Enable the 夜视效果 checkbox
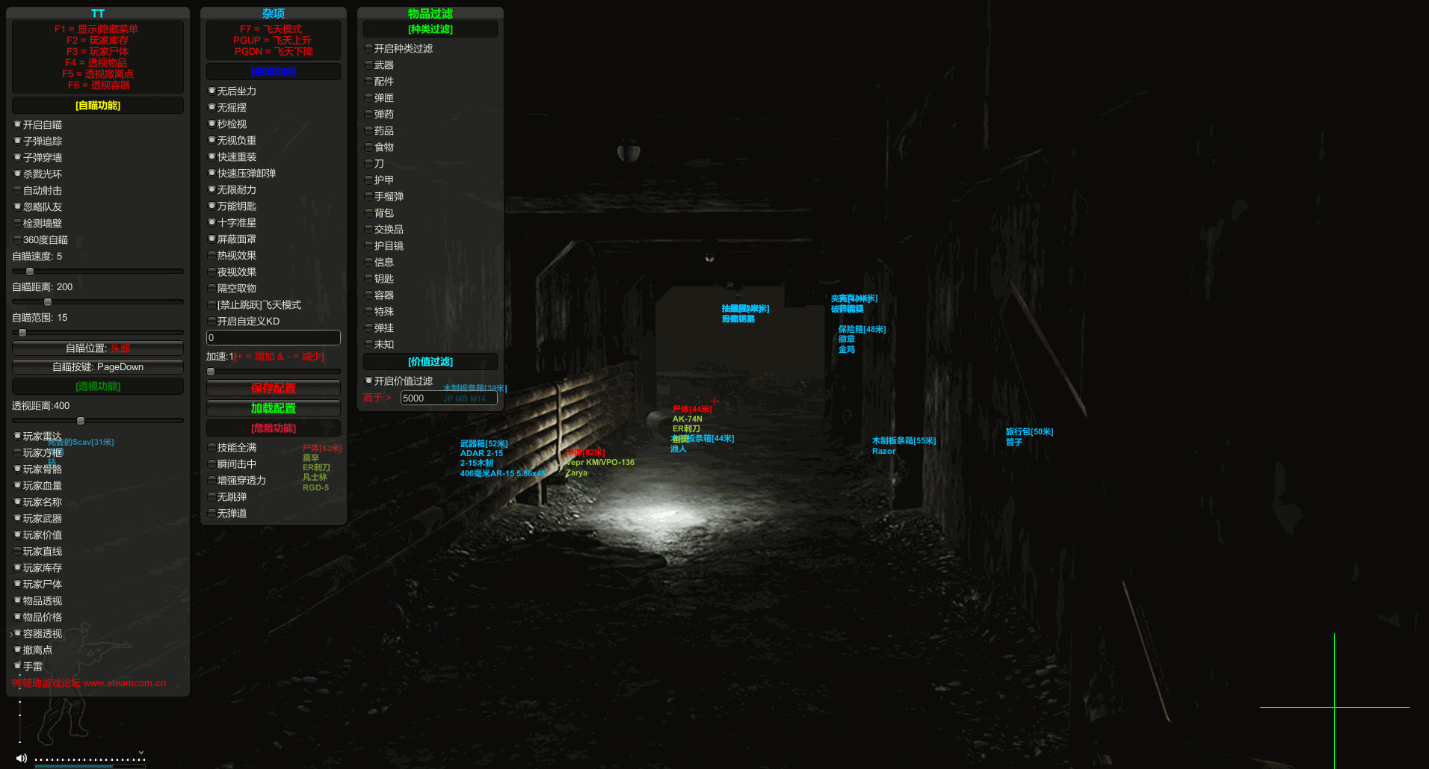This screenshot has height=769, width=1429. click(211, 272)
